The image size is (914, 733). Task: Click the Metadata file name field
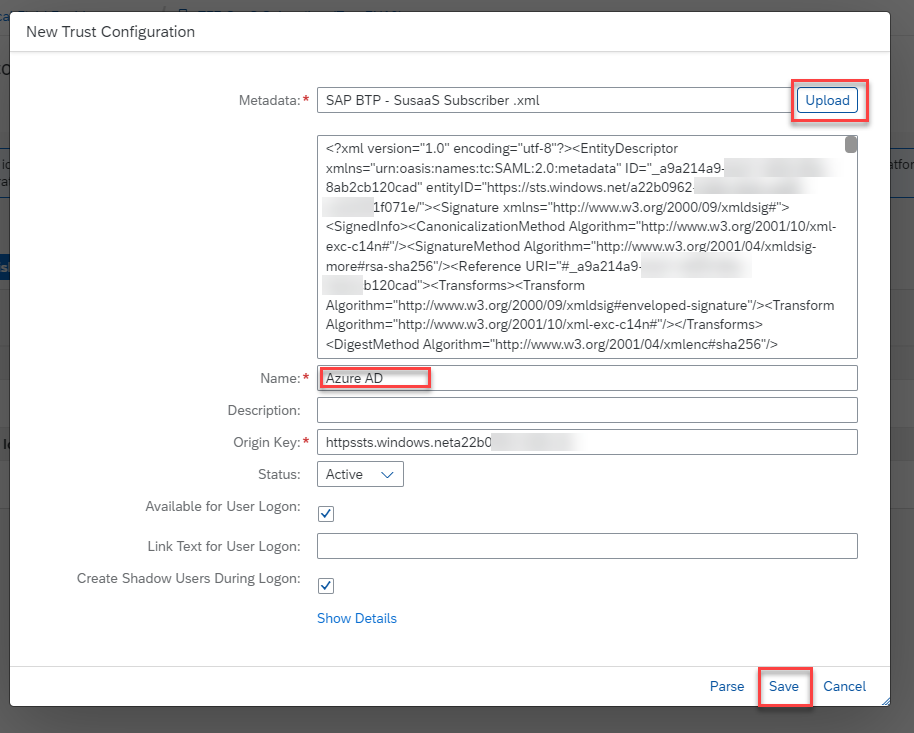pos(554,100)
